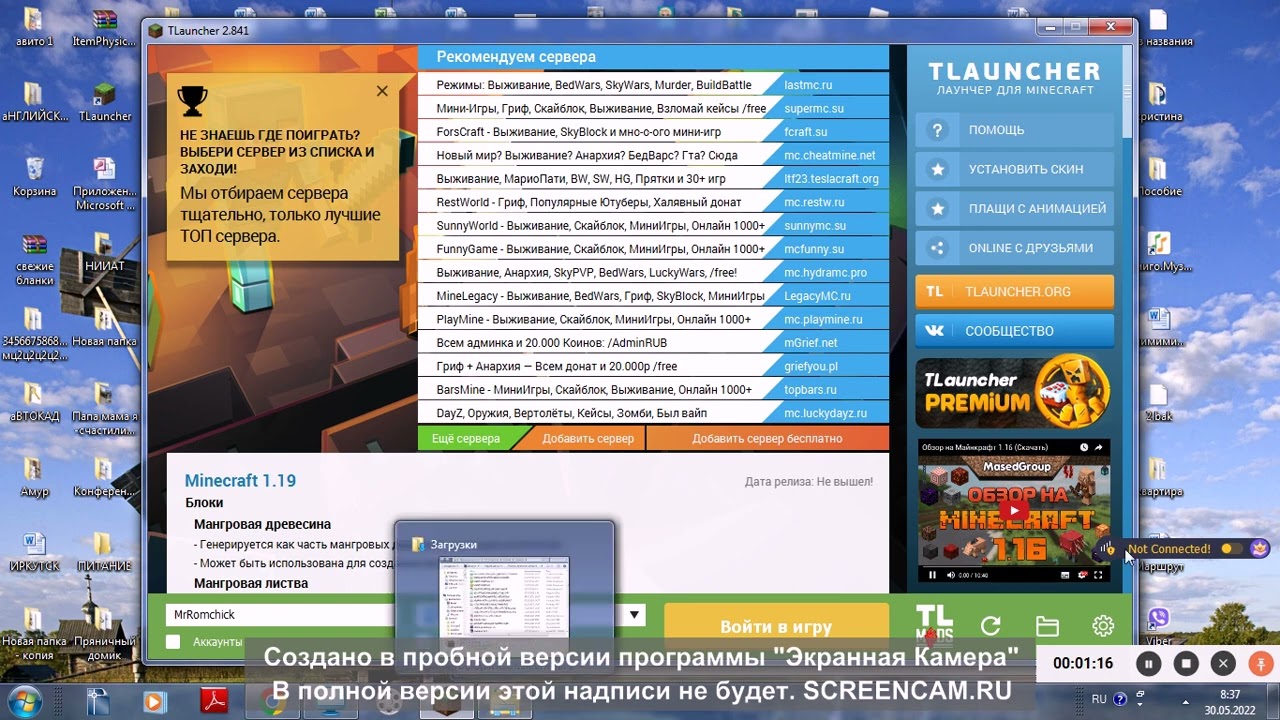Open the Viber desktop icon

coord(1159,627)
